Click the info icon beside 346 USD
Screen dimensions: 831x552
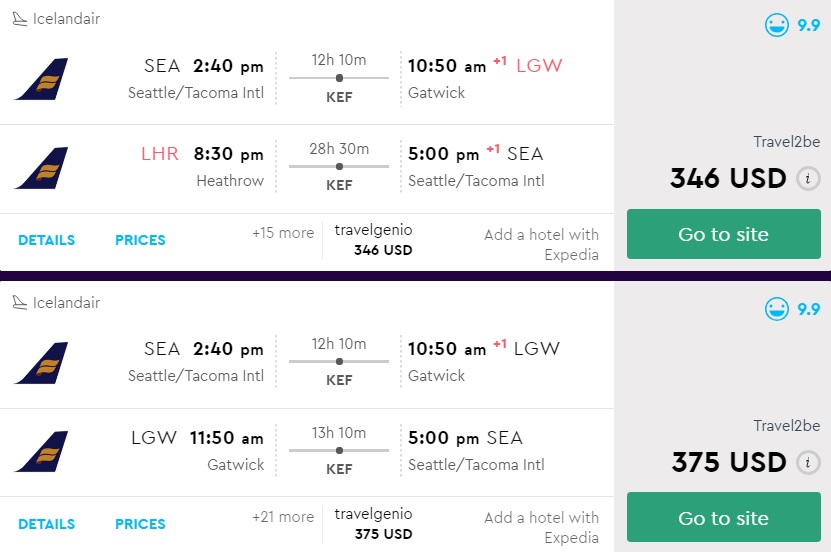click(808, 179)
